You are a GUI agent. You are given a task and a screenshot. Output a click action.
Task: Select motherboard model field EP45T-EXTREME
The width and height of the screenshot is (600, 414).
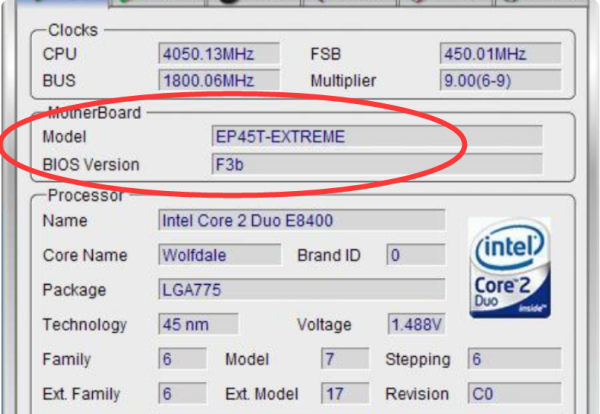pos(377,136)
